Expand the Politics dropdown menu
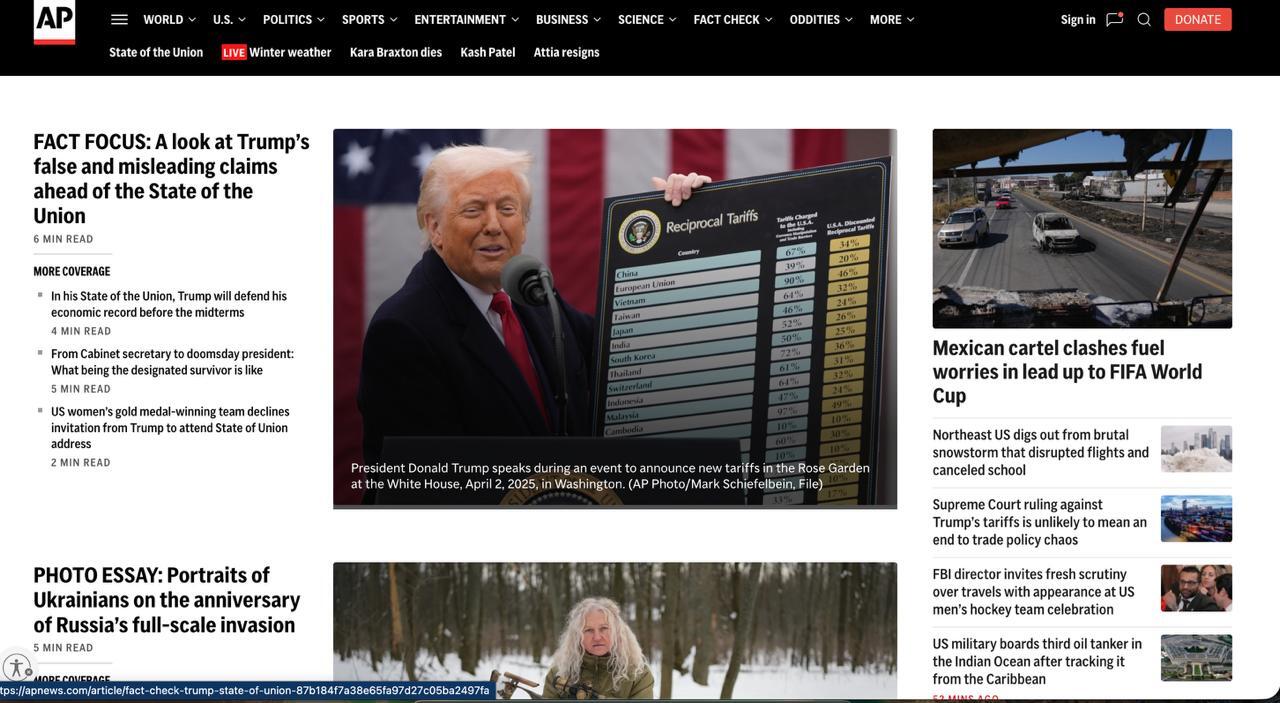 pyautogui.click(x=293, y=20)
